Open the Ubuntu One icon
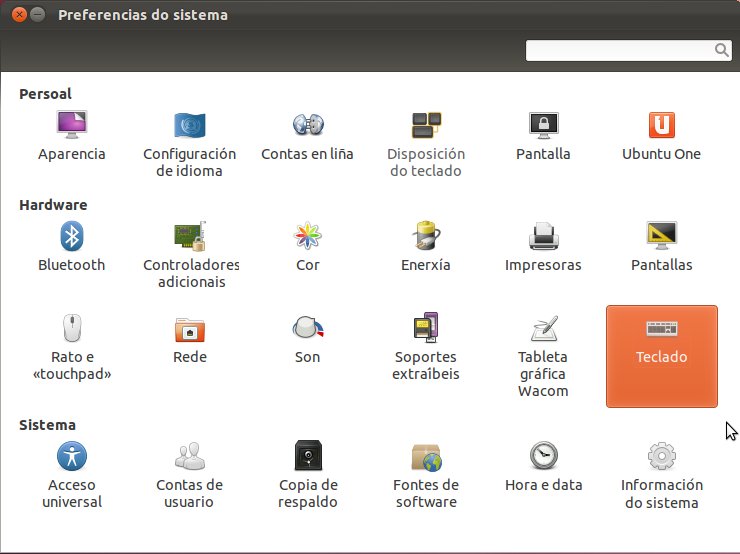This screenshot has width=740, height=554. click(662, 125)
